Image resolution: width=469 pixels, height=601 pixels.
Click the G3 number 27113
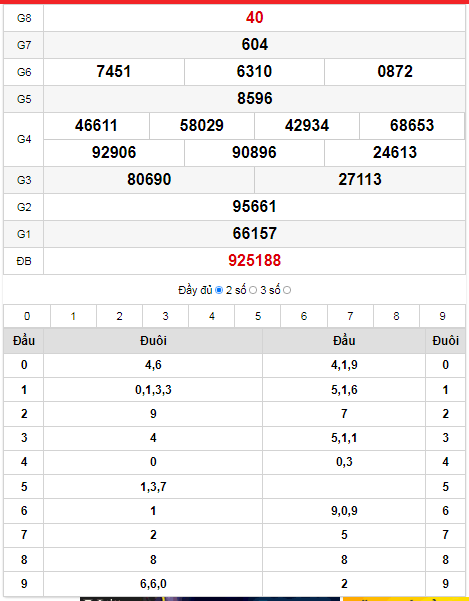pos(360,179)
